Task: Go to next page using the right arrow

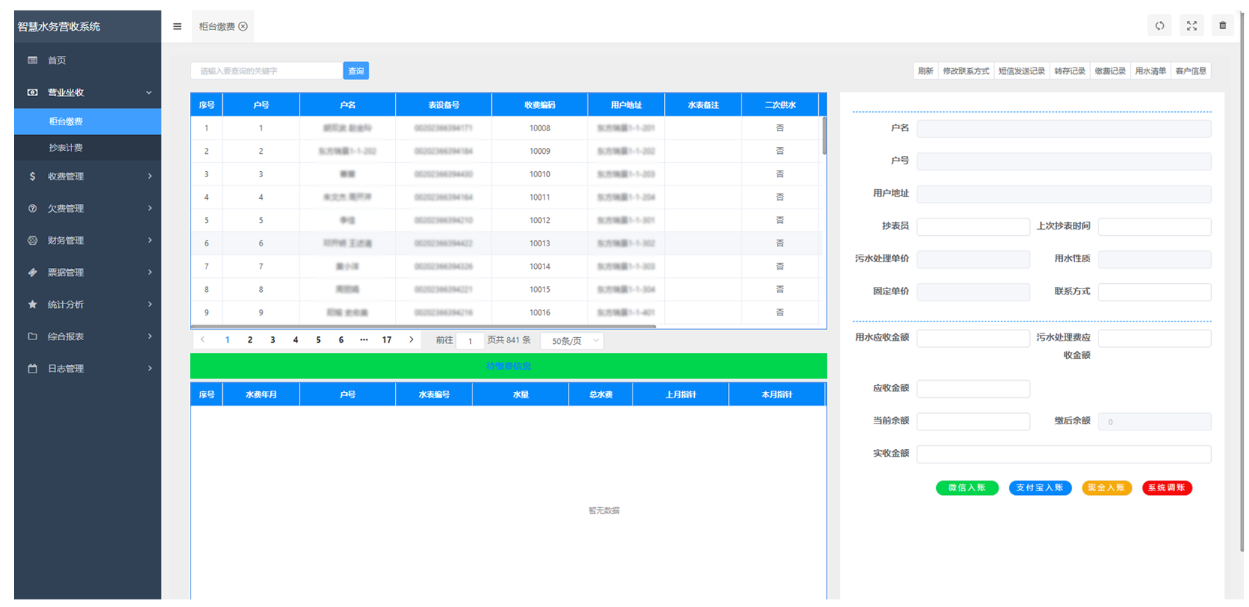Action: pyautogui.click(x=411, y=340)
